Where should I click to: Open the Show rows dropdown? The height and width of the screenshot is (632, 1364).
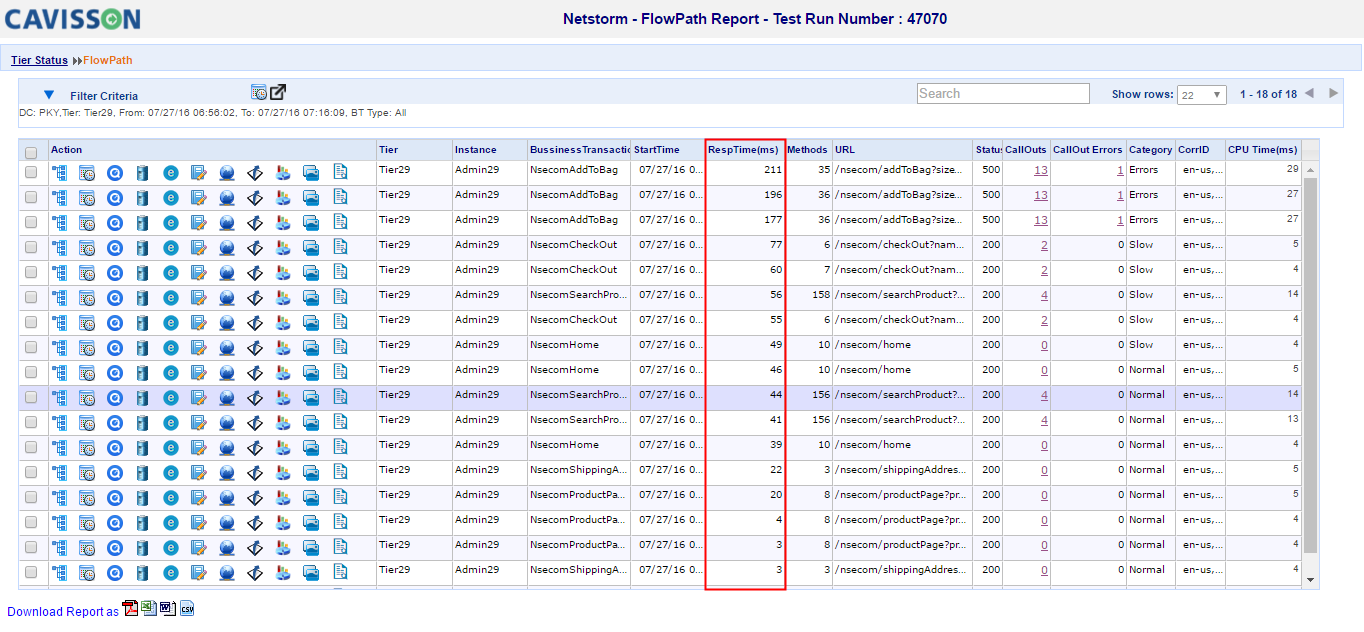pos(1202,95)
